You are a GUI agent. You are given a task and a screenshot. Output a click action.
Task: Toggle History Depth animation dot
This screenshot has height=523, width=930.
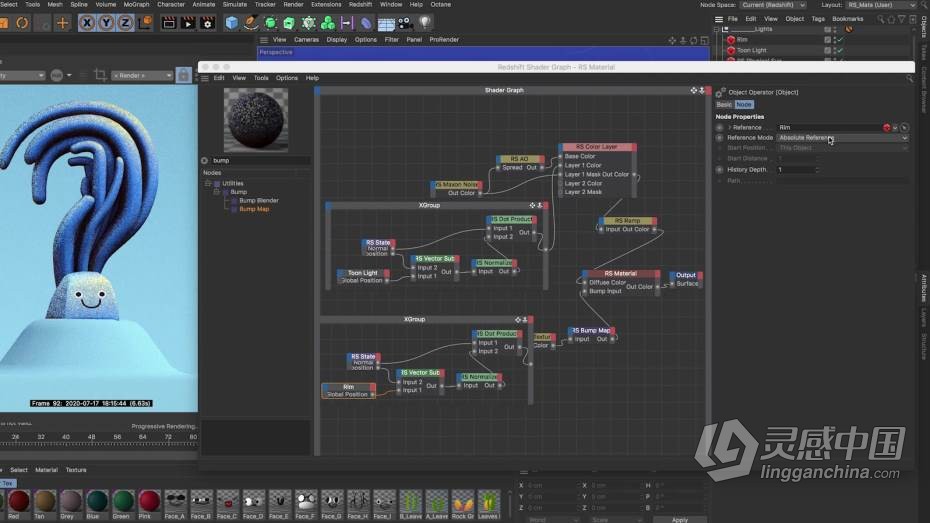pos(719,170)
